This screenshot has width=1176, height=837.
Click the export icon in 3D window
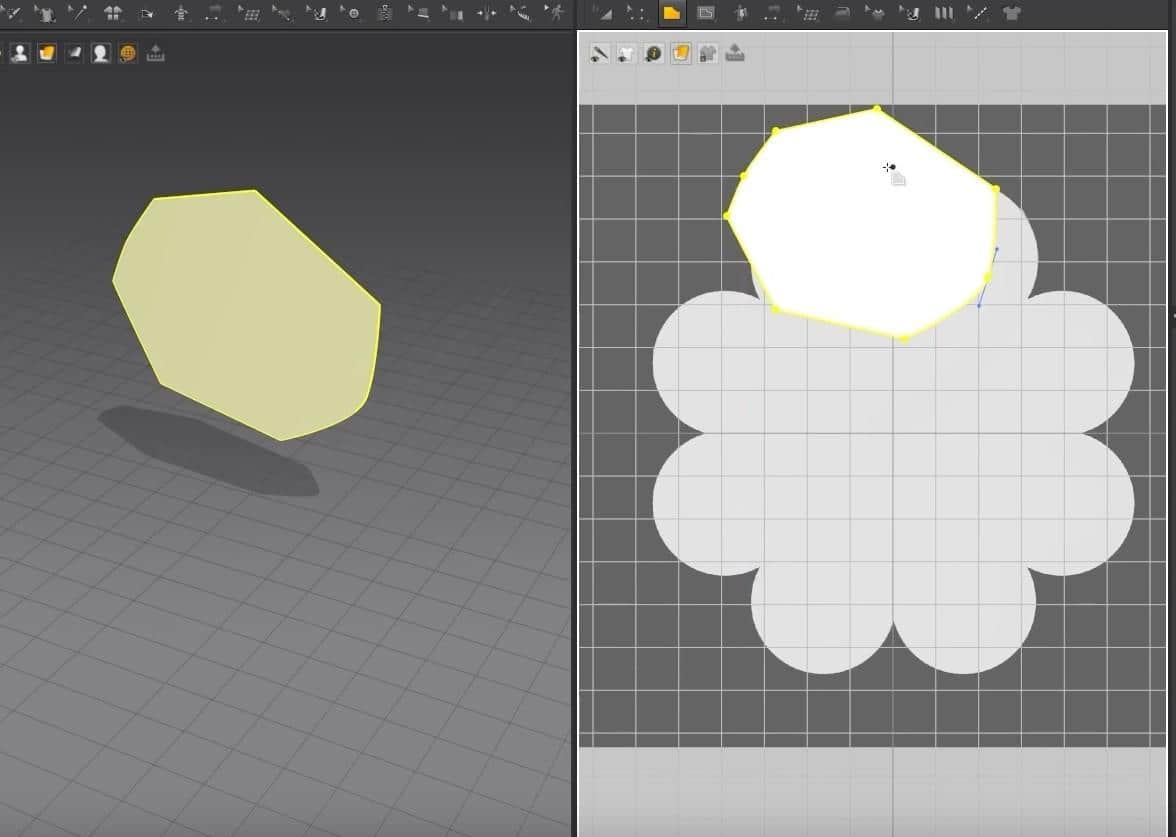(155, 53)
